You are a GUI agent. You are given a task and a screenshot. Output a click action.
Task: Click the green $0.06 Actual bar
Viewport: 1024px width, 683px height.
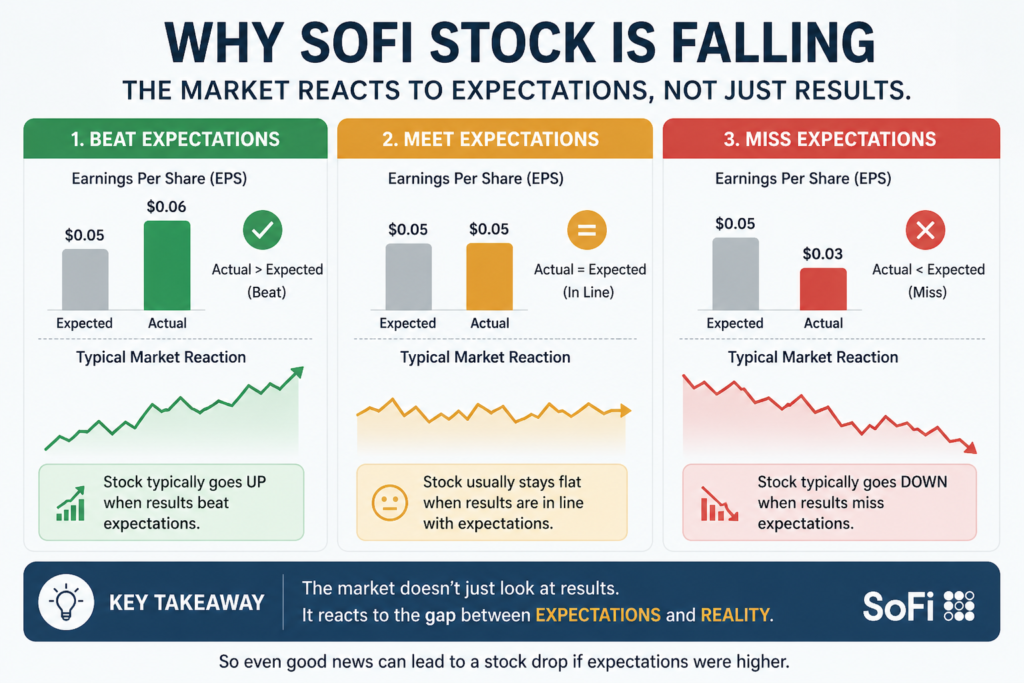point(167,265)
